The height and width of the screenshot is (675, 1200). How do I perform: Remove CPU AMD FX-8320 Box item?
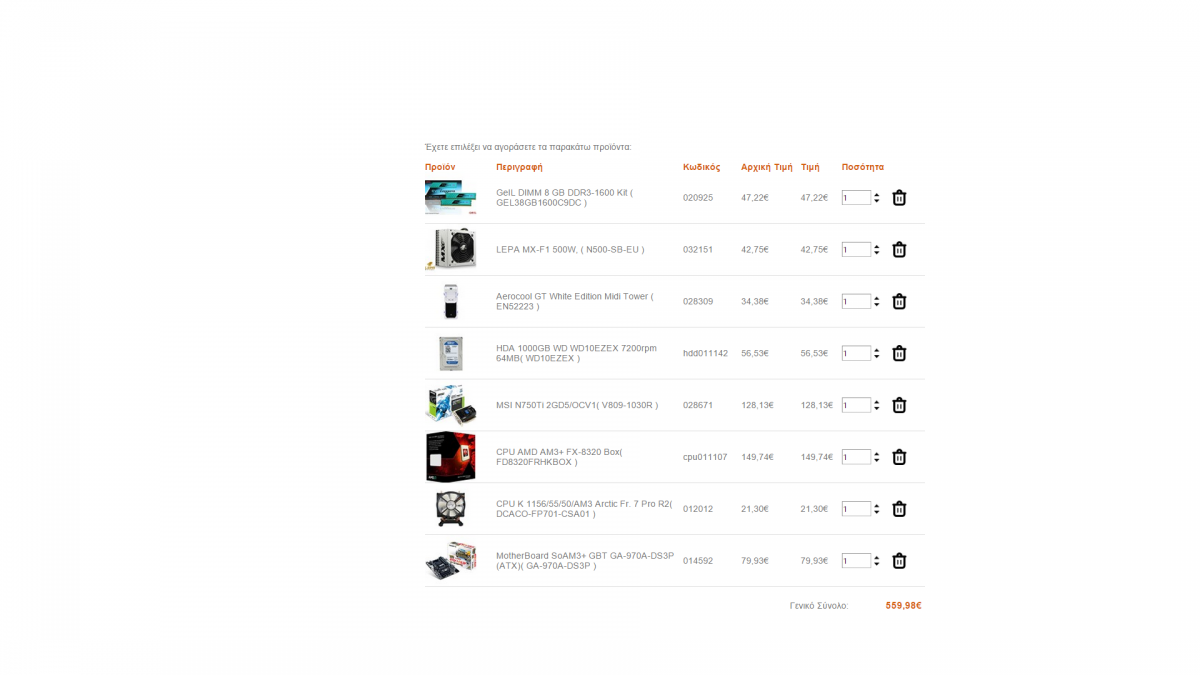(x=899, y=457)
